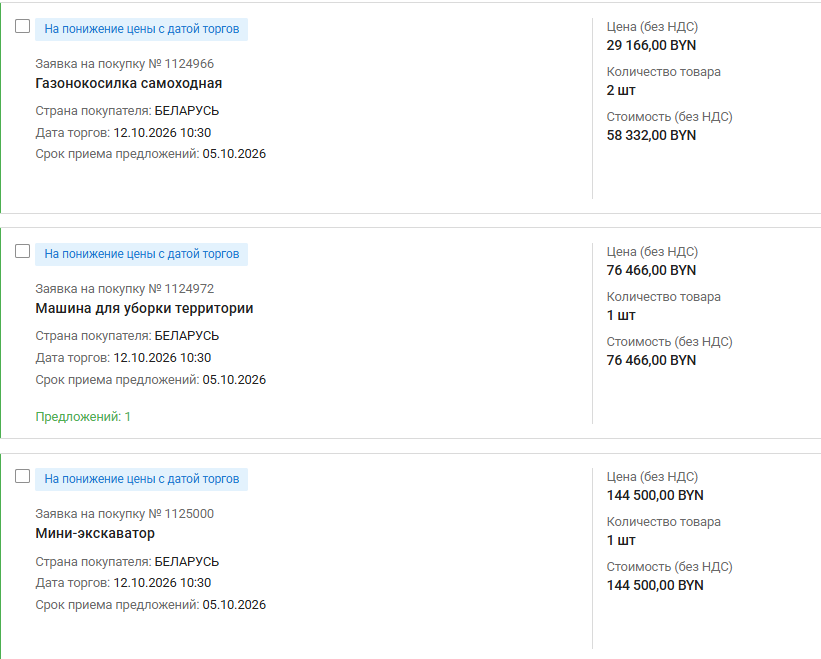Click the auction type tag above Газонокосилка

point(141,29)
